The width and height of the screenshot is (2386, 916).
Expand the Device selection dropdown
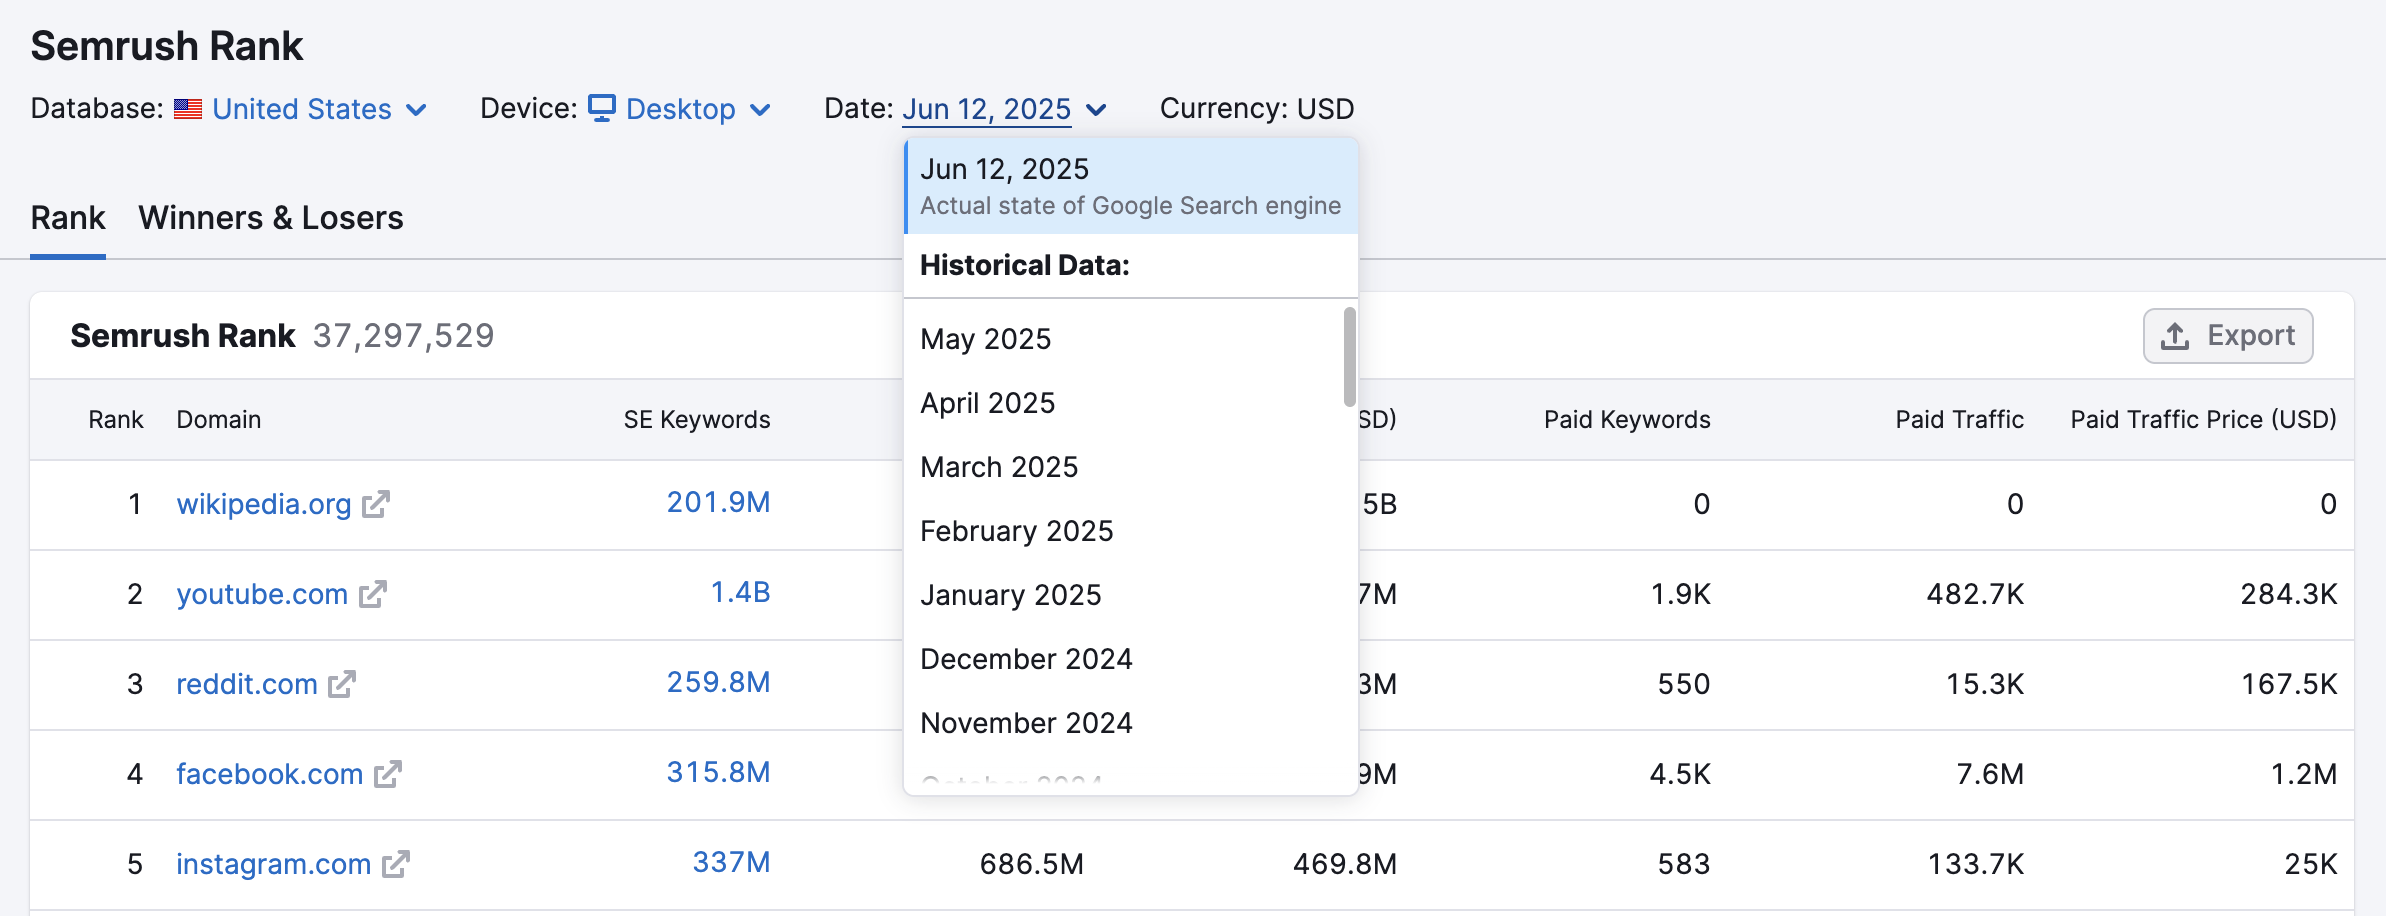(761, 110)
